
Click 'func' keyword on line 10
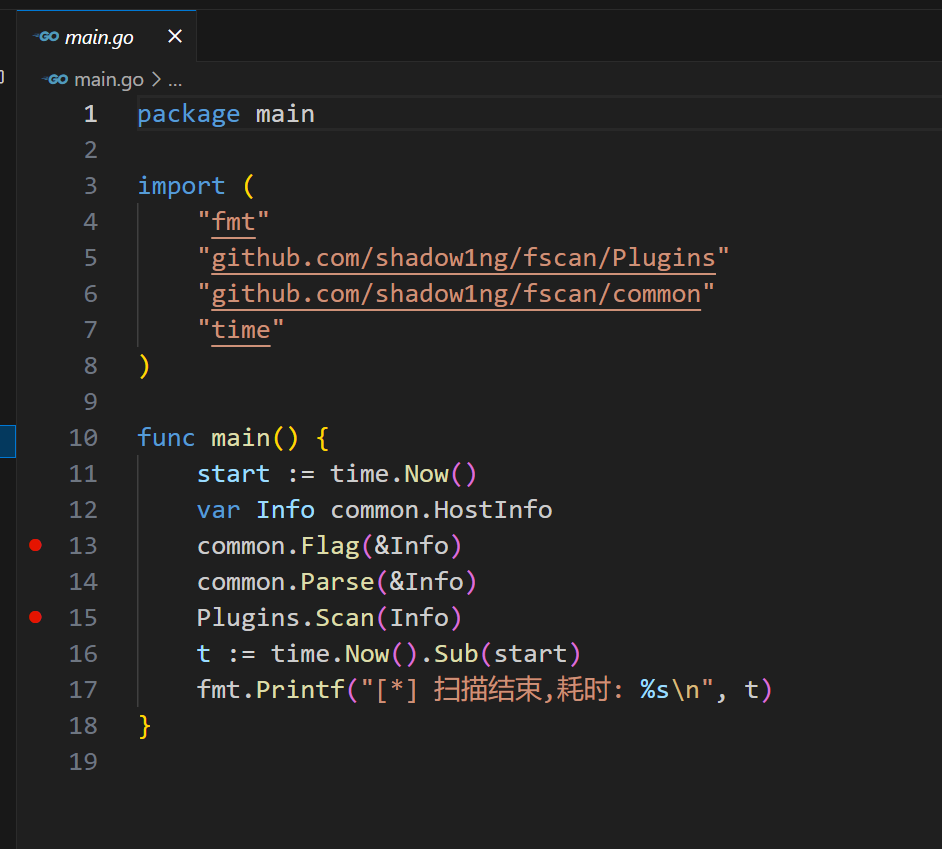(x=166, y=437)
